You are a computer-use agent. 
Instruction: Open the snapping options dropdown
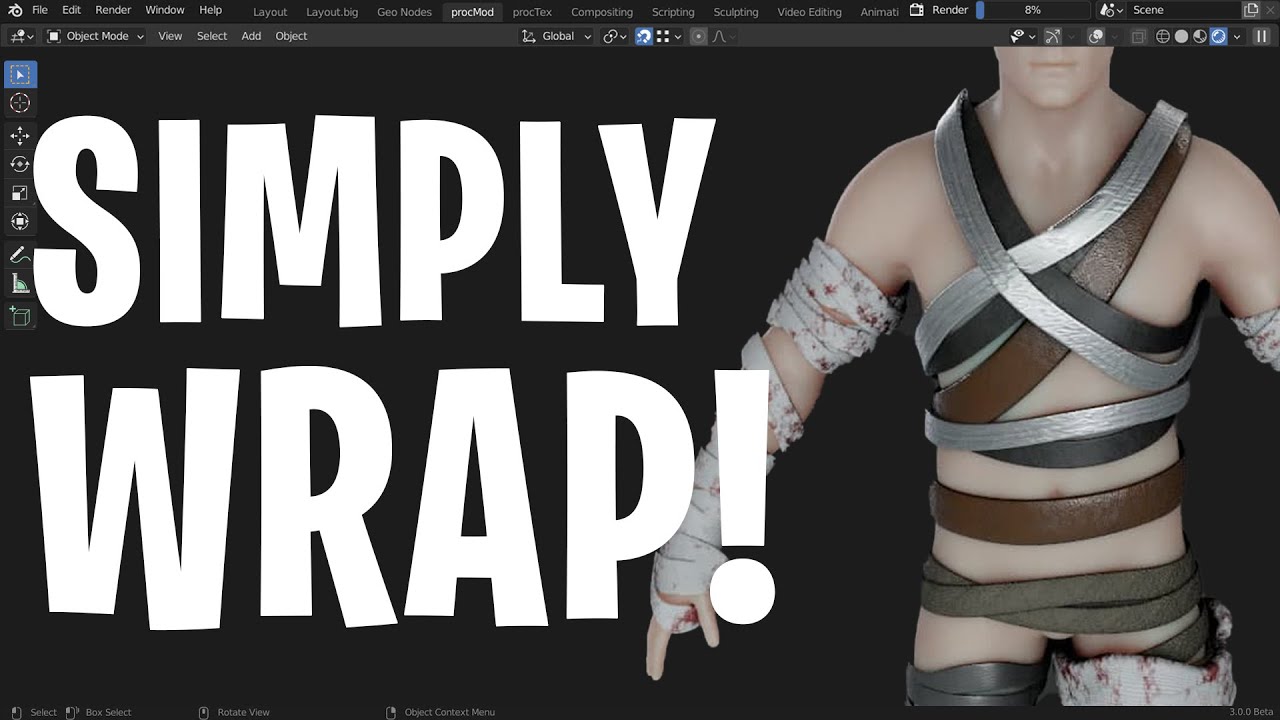[x=670, y=36]
